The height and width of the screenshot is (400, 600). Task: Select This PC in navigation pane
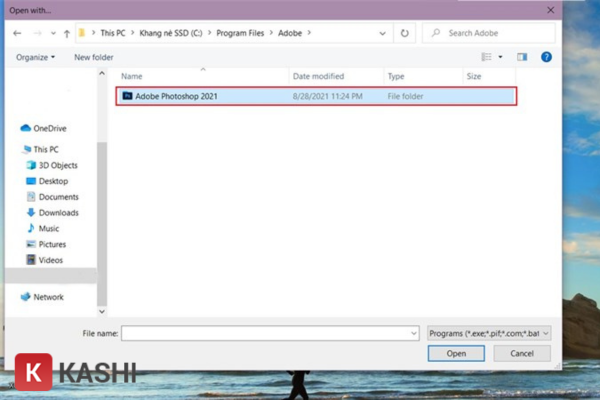tap(46, 149)
